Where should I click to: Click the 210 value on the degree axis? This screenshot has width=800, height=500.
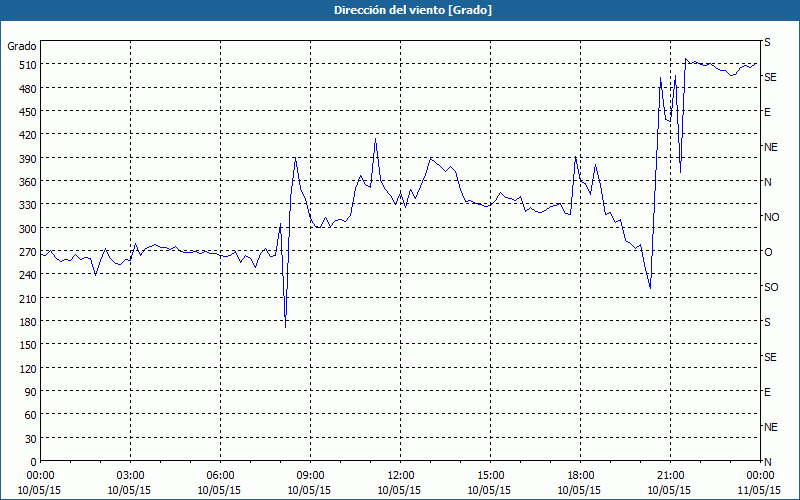click(x=28, y=298)
